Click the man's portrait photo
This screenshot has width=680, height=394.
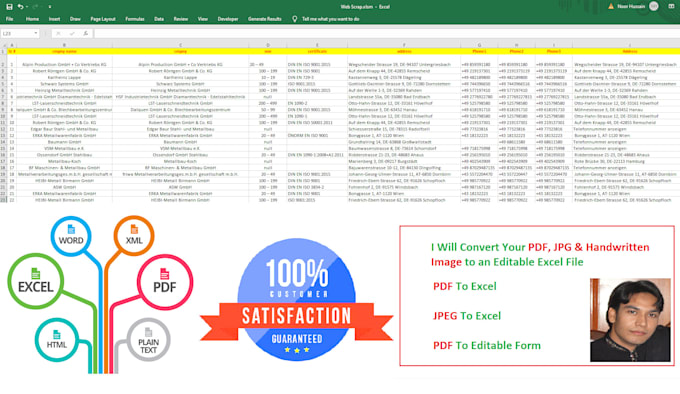coord(630,320)
